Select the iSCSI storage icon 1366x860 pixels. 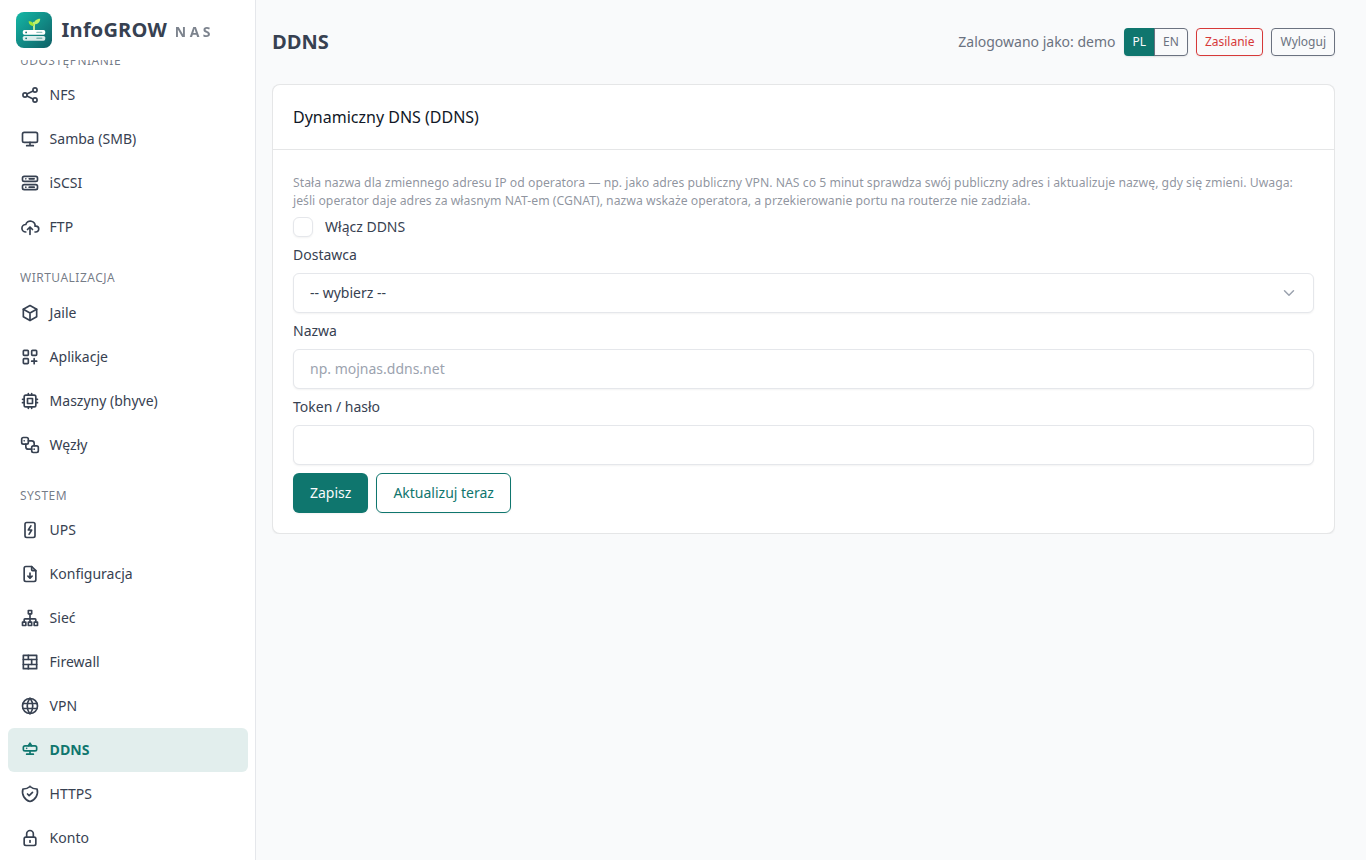point(30,183)
